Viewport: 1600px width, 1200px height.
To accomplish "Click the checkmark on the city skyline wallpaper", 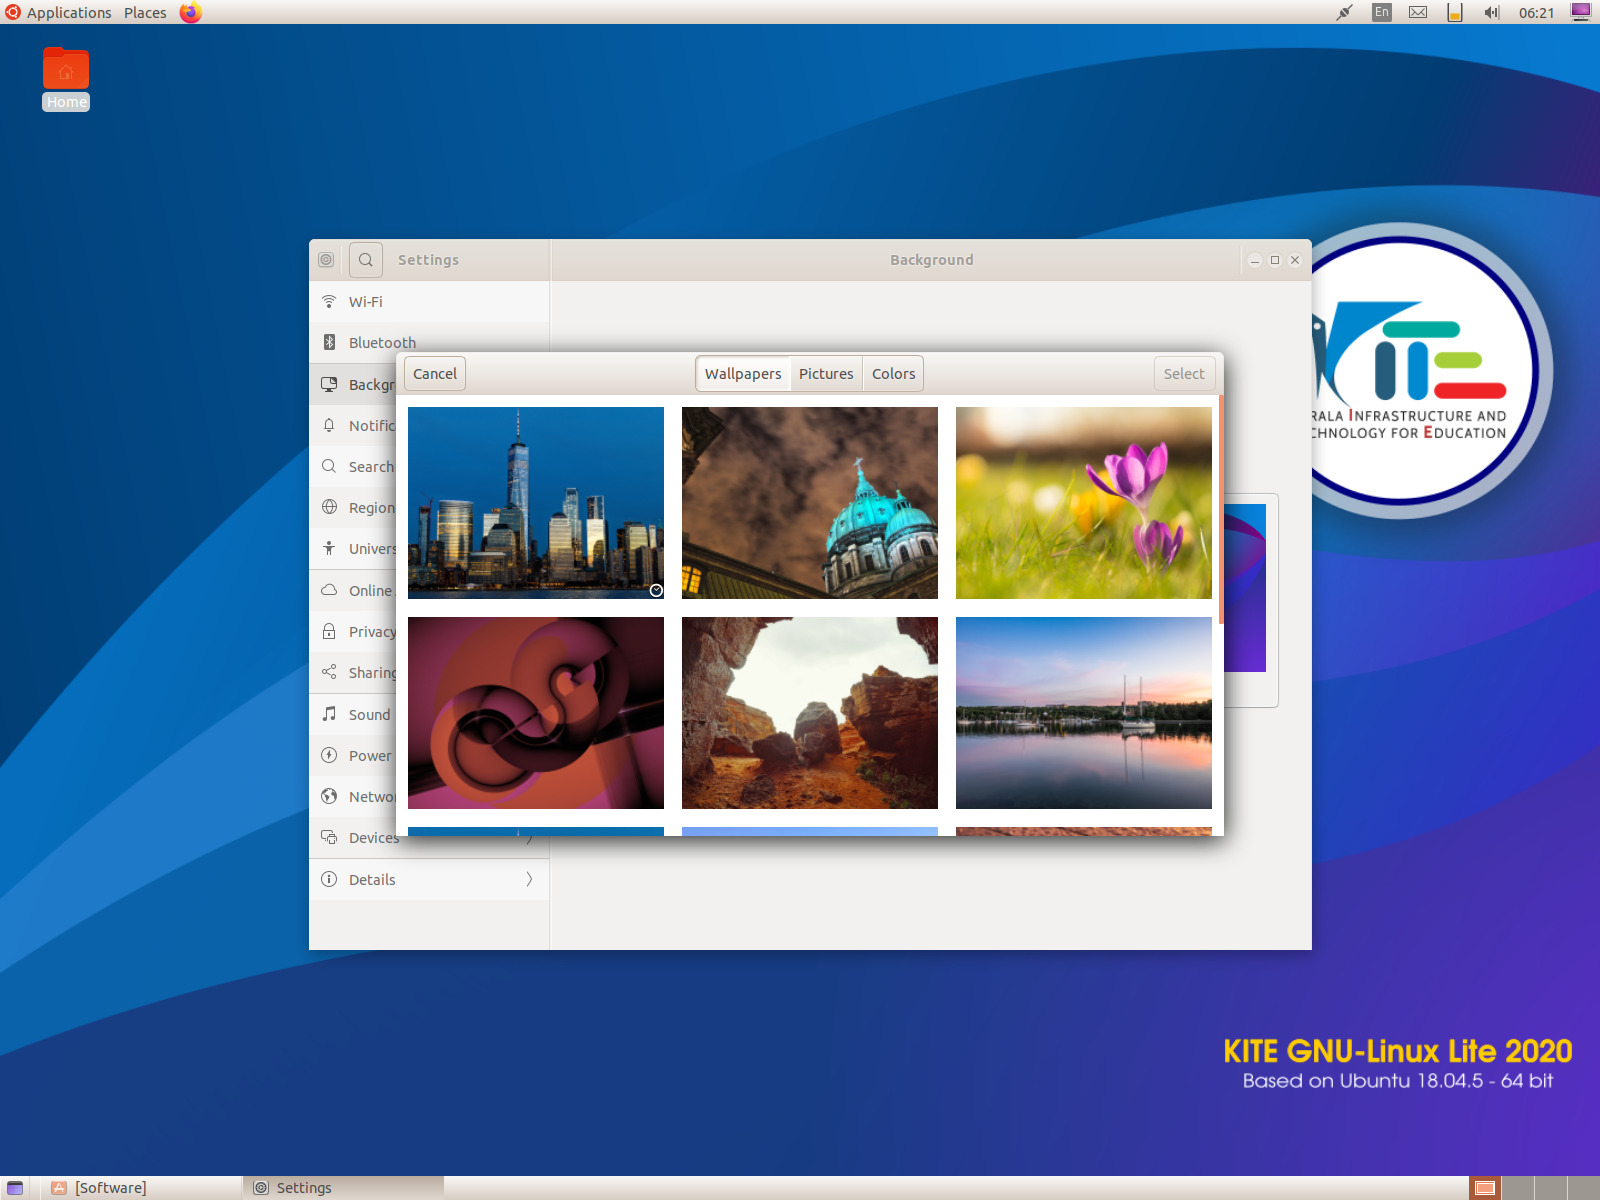I will tap(655, 590).
